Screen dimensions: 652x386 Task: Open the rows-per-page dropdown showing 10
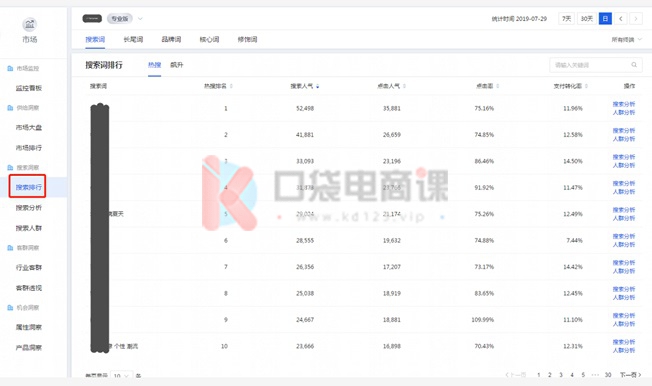pos(121,376)
